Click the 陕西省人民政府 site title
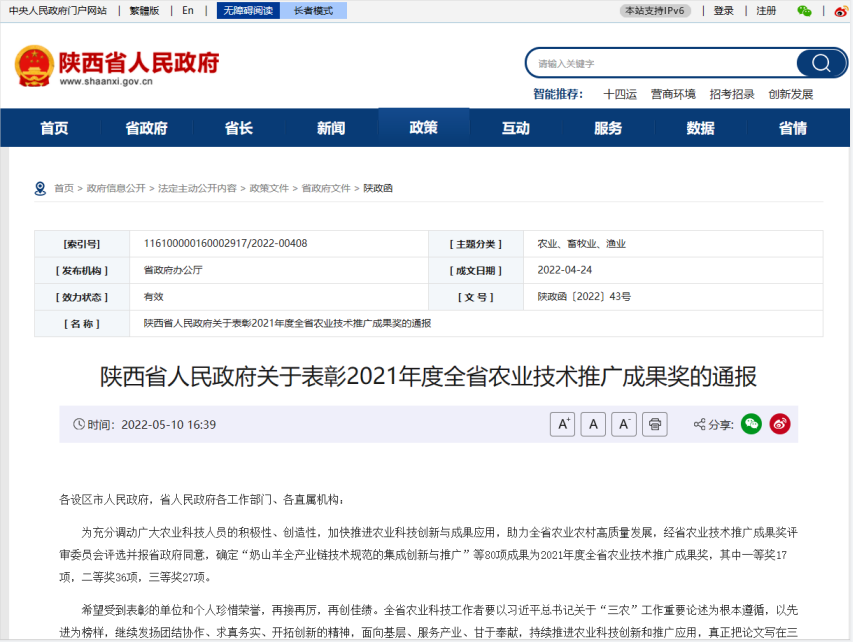 coord(139,63)
